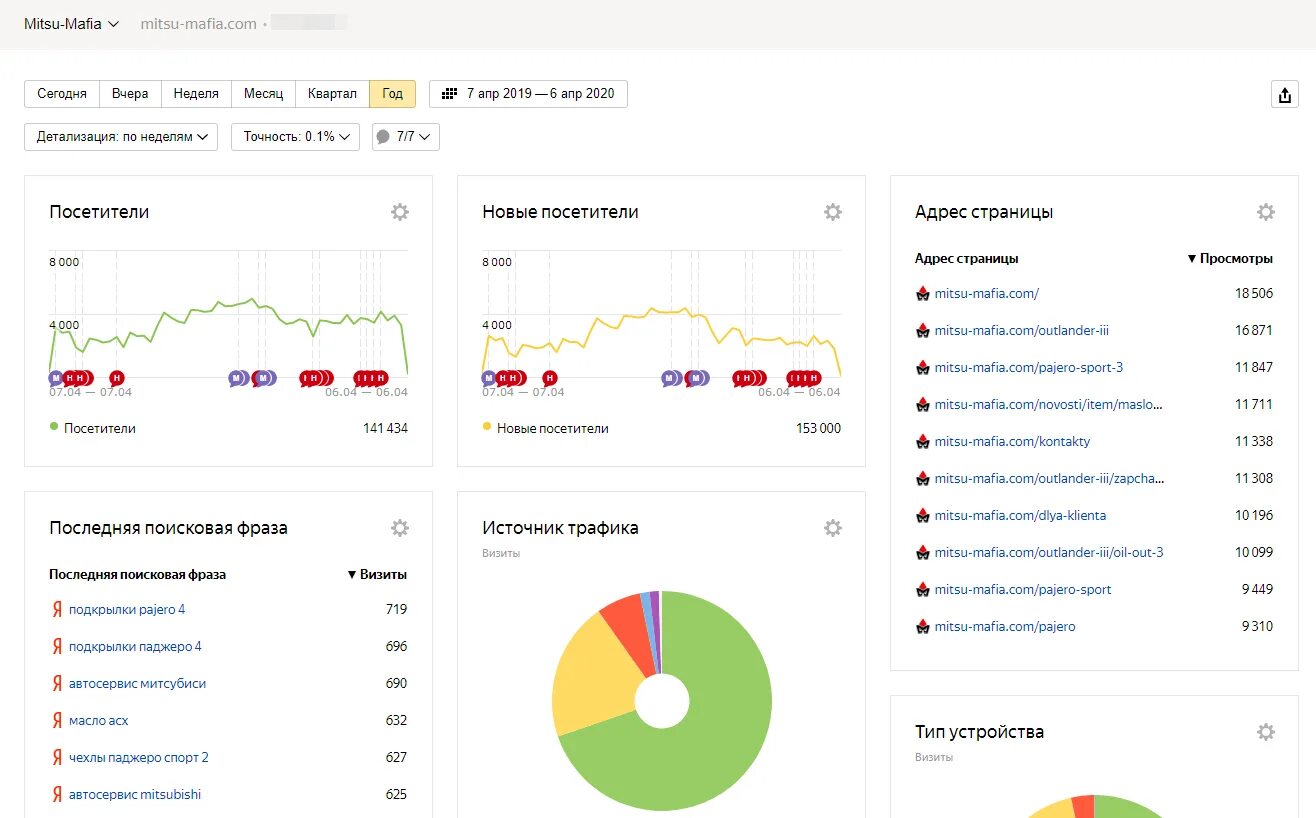Open search phrase 'чехлы паджеро спорт 2'
The height and width of the screenshot is (818, 1316).
click(x=139, y=757)
